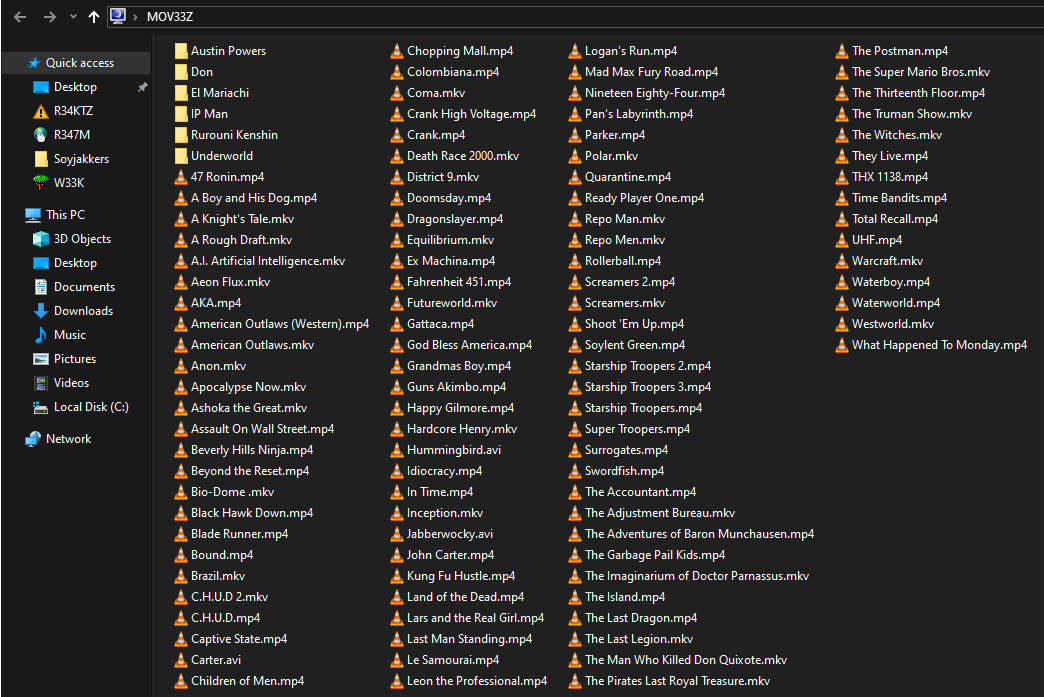
Task: Select file name Idiocracy.mp4
Action: tap(444, 471)
